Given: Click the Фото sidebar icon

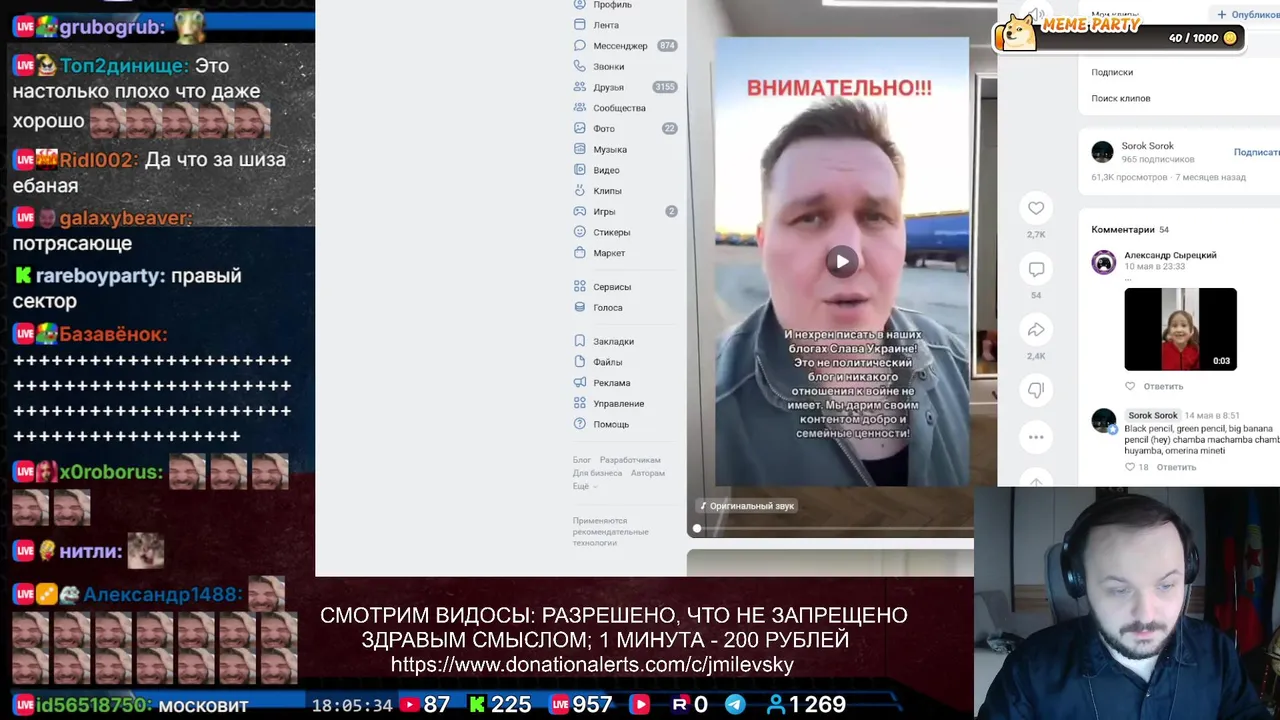Looking at the screenshot, I should tap(580, 129).
